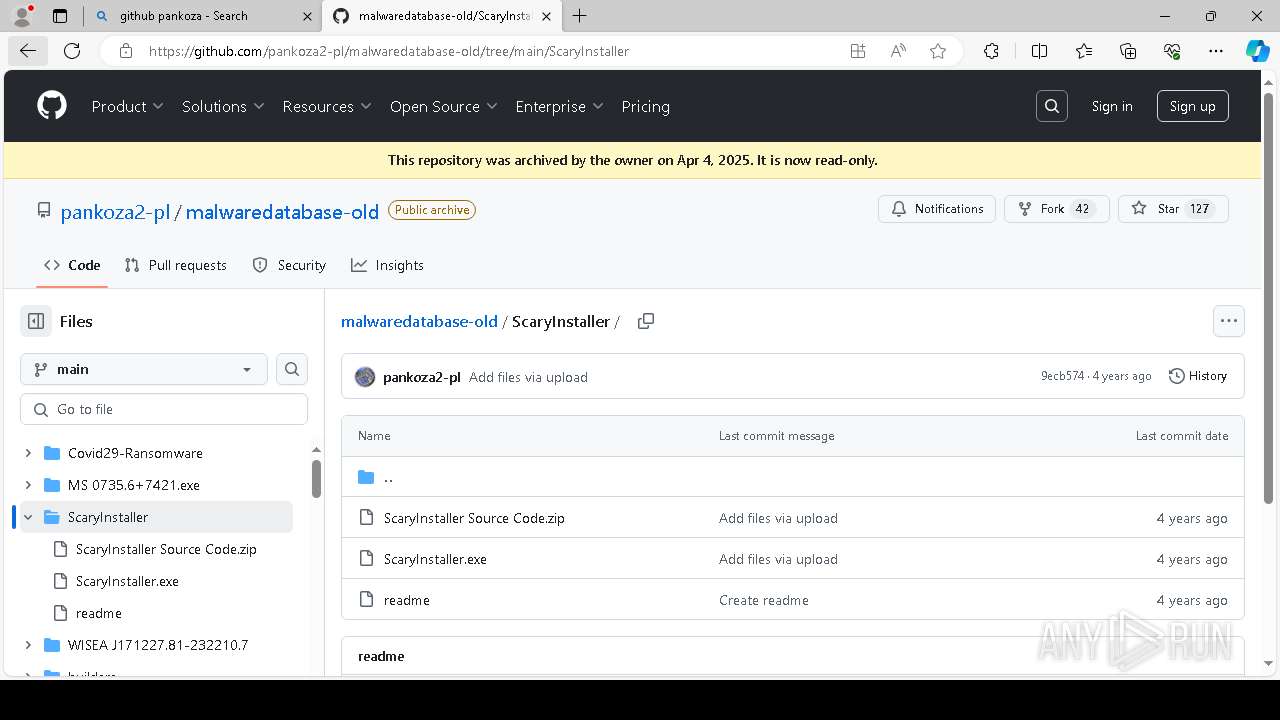Screen dimensions: 1280x720
Task: Expand the Resources menu
Action: tap(327, 106)
